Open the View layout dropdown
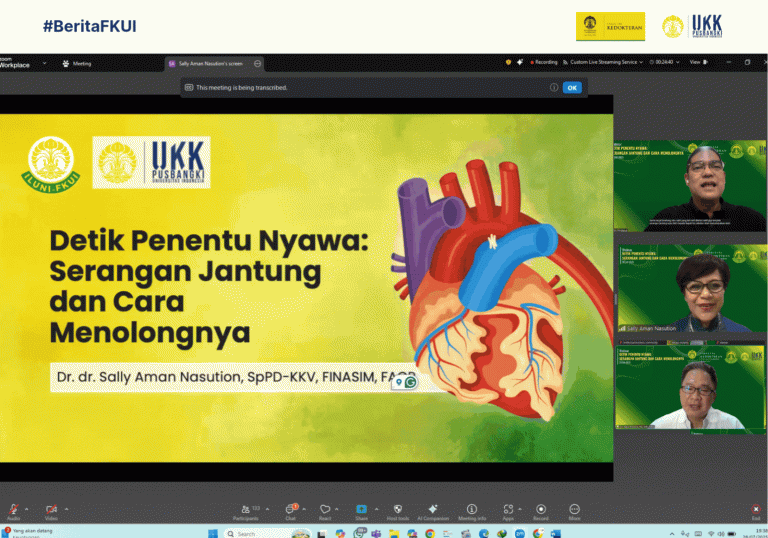This screenshot has height=538, width=768. pyautogui.click(x=697, y=62)
